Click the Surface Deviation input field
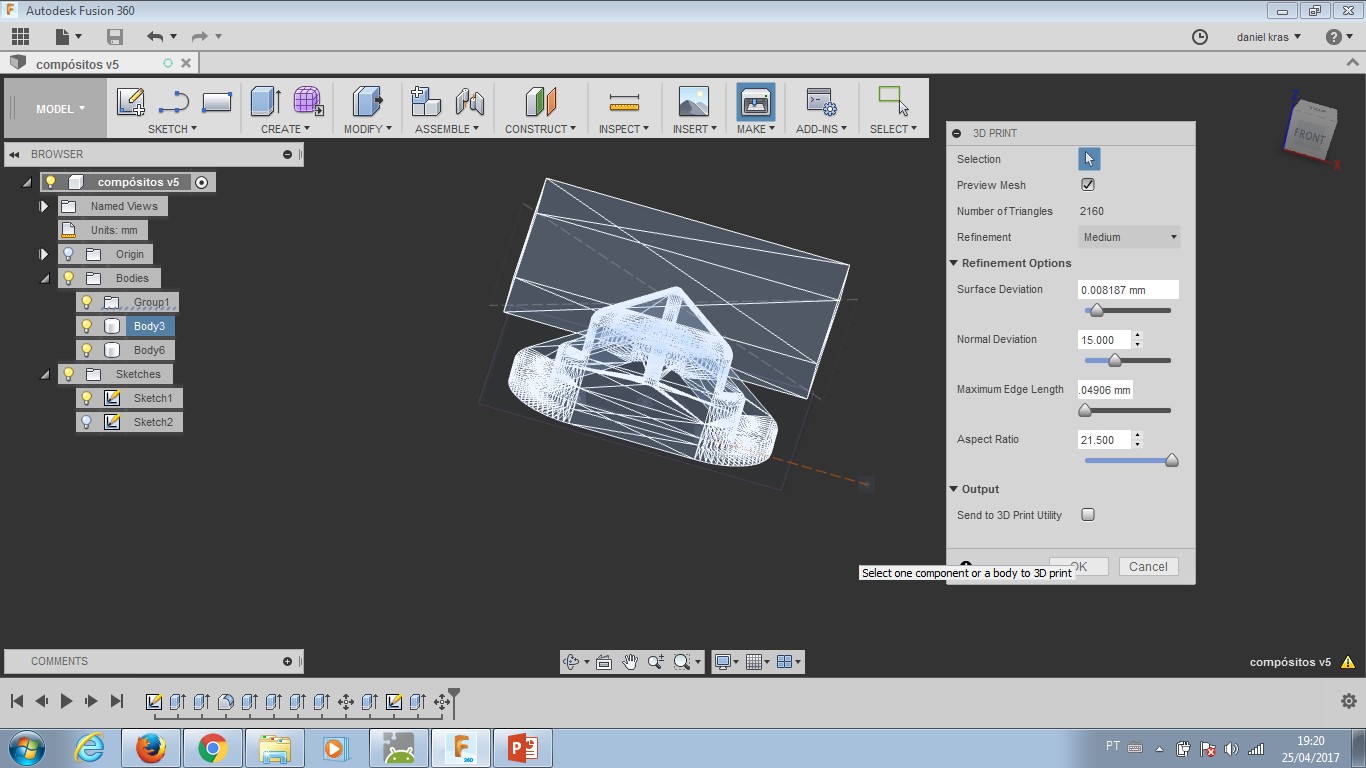Viewport: 1366px width, 768px height. coord(1127,290)
